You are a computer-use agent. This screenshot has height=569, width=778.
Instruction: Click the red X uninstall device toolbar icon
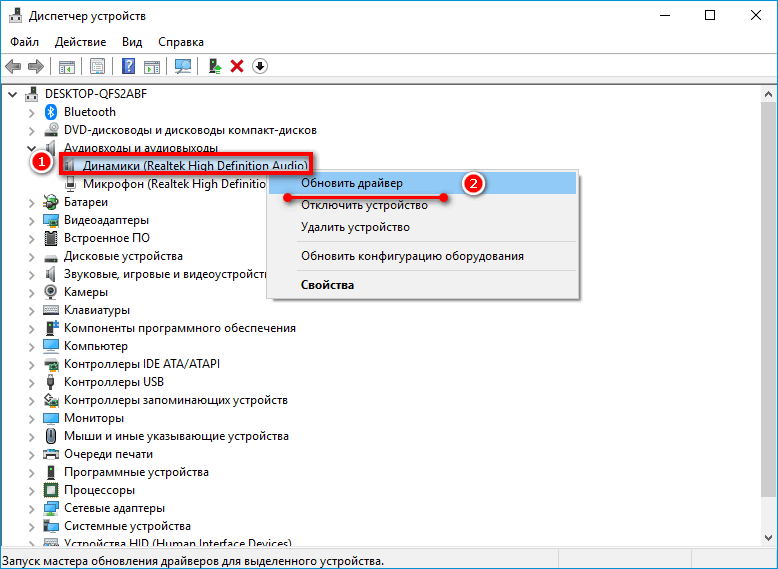point(237,66)
